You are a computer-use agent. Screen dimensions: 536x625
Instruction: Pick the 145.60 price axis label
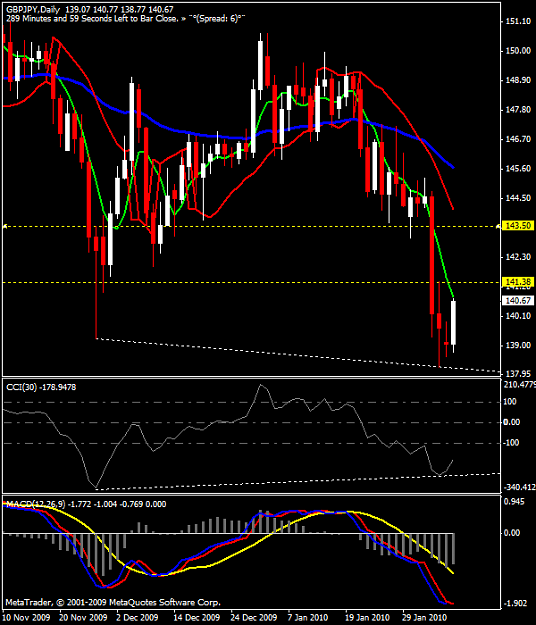pos(518,169)
